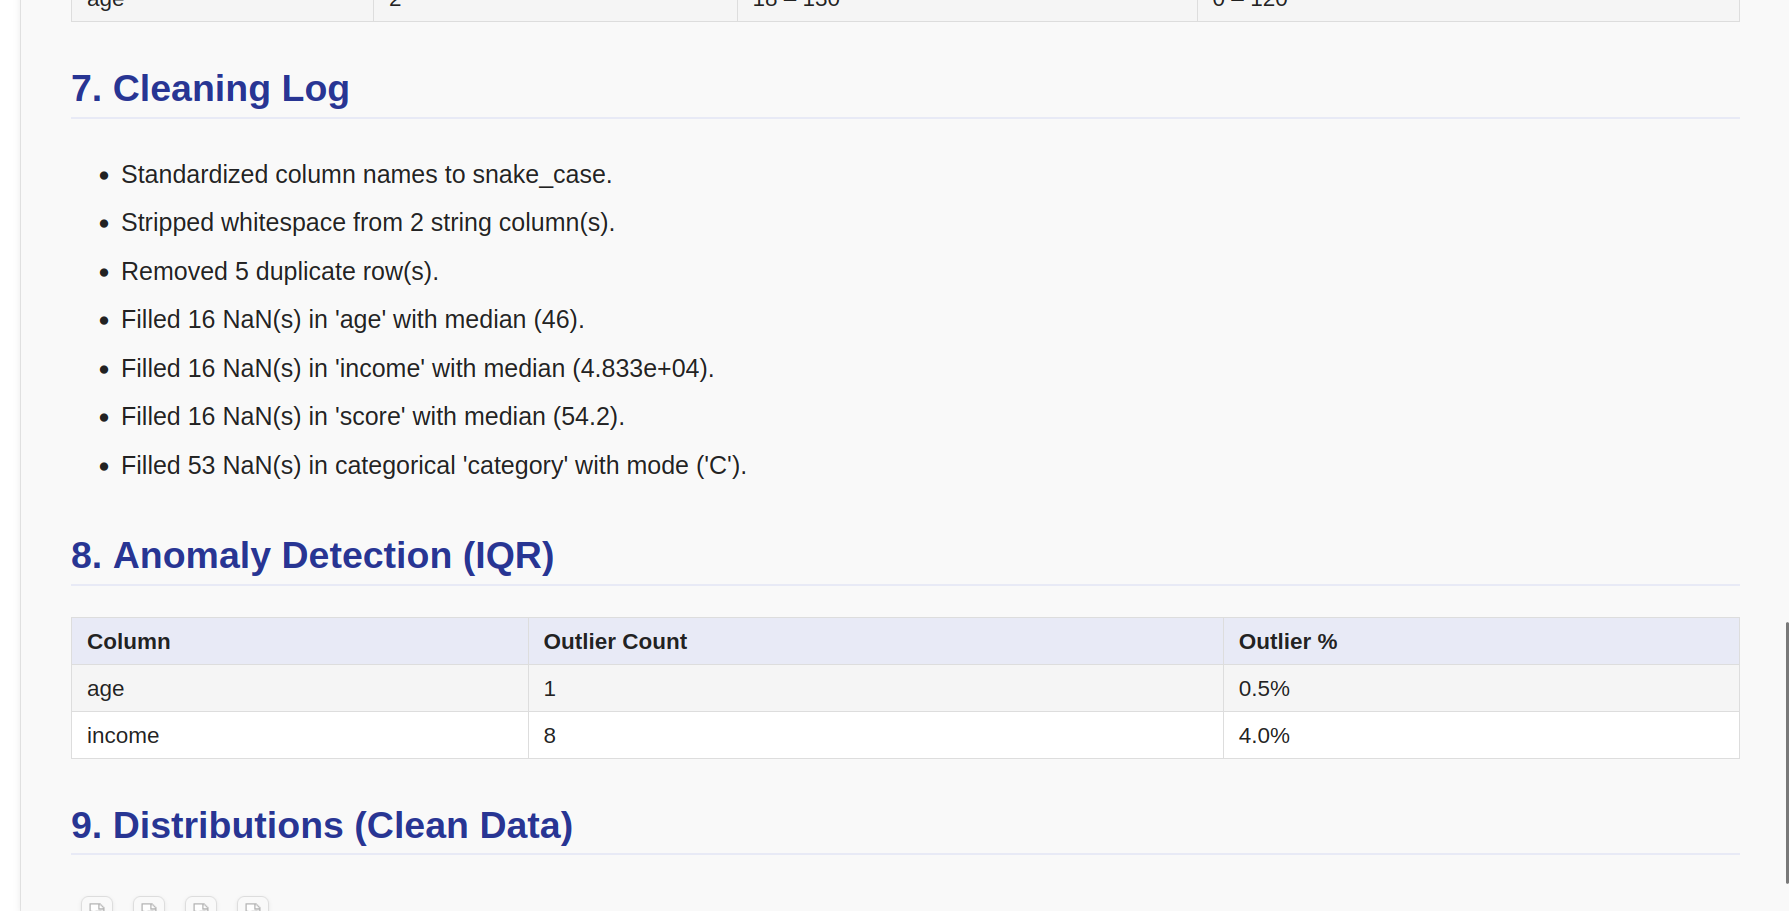Click 'Stripped whitespace from 2 string column(s).' line
Viewport: 1789px width, 911px height.
click(x=368, y=222)
